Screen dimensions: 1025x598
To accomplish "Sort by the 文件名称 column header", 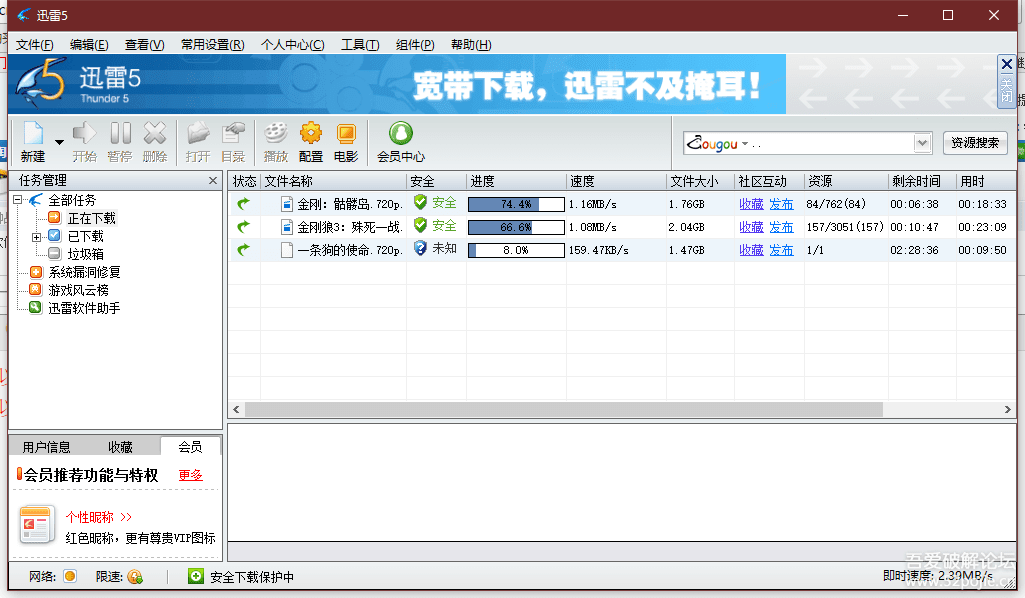I will point(333,181).
